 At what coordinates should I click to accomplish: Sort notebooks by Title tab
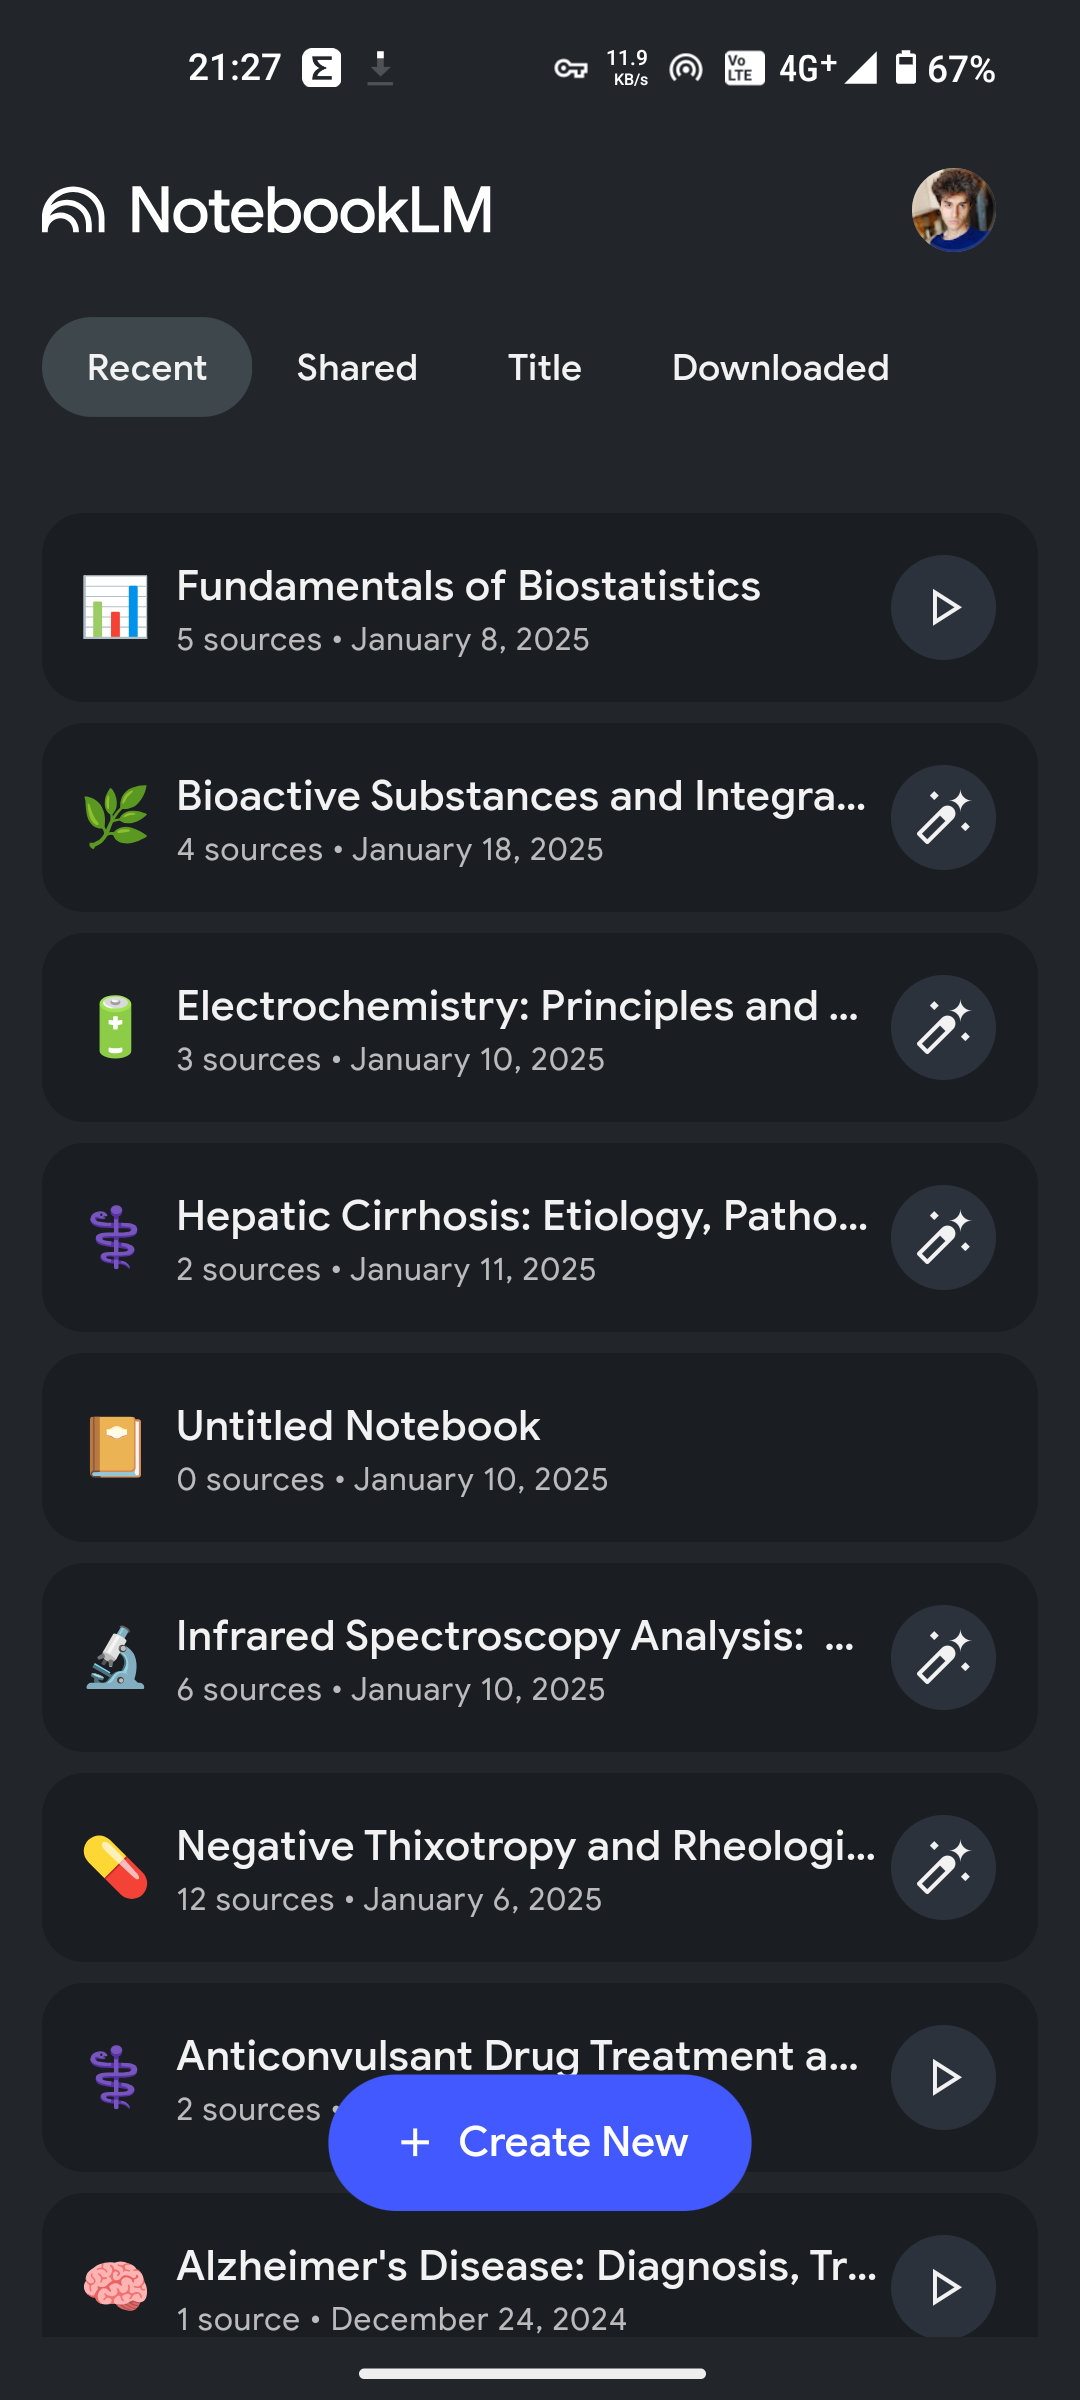click(x=545, y=367)
